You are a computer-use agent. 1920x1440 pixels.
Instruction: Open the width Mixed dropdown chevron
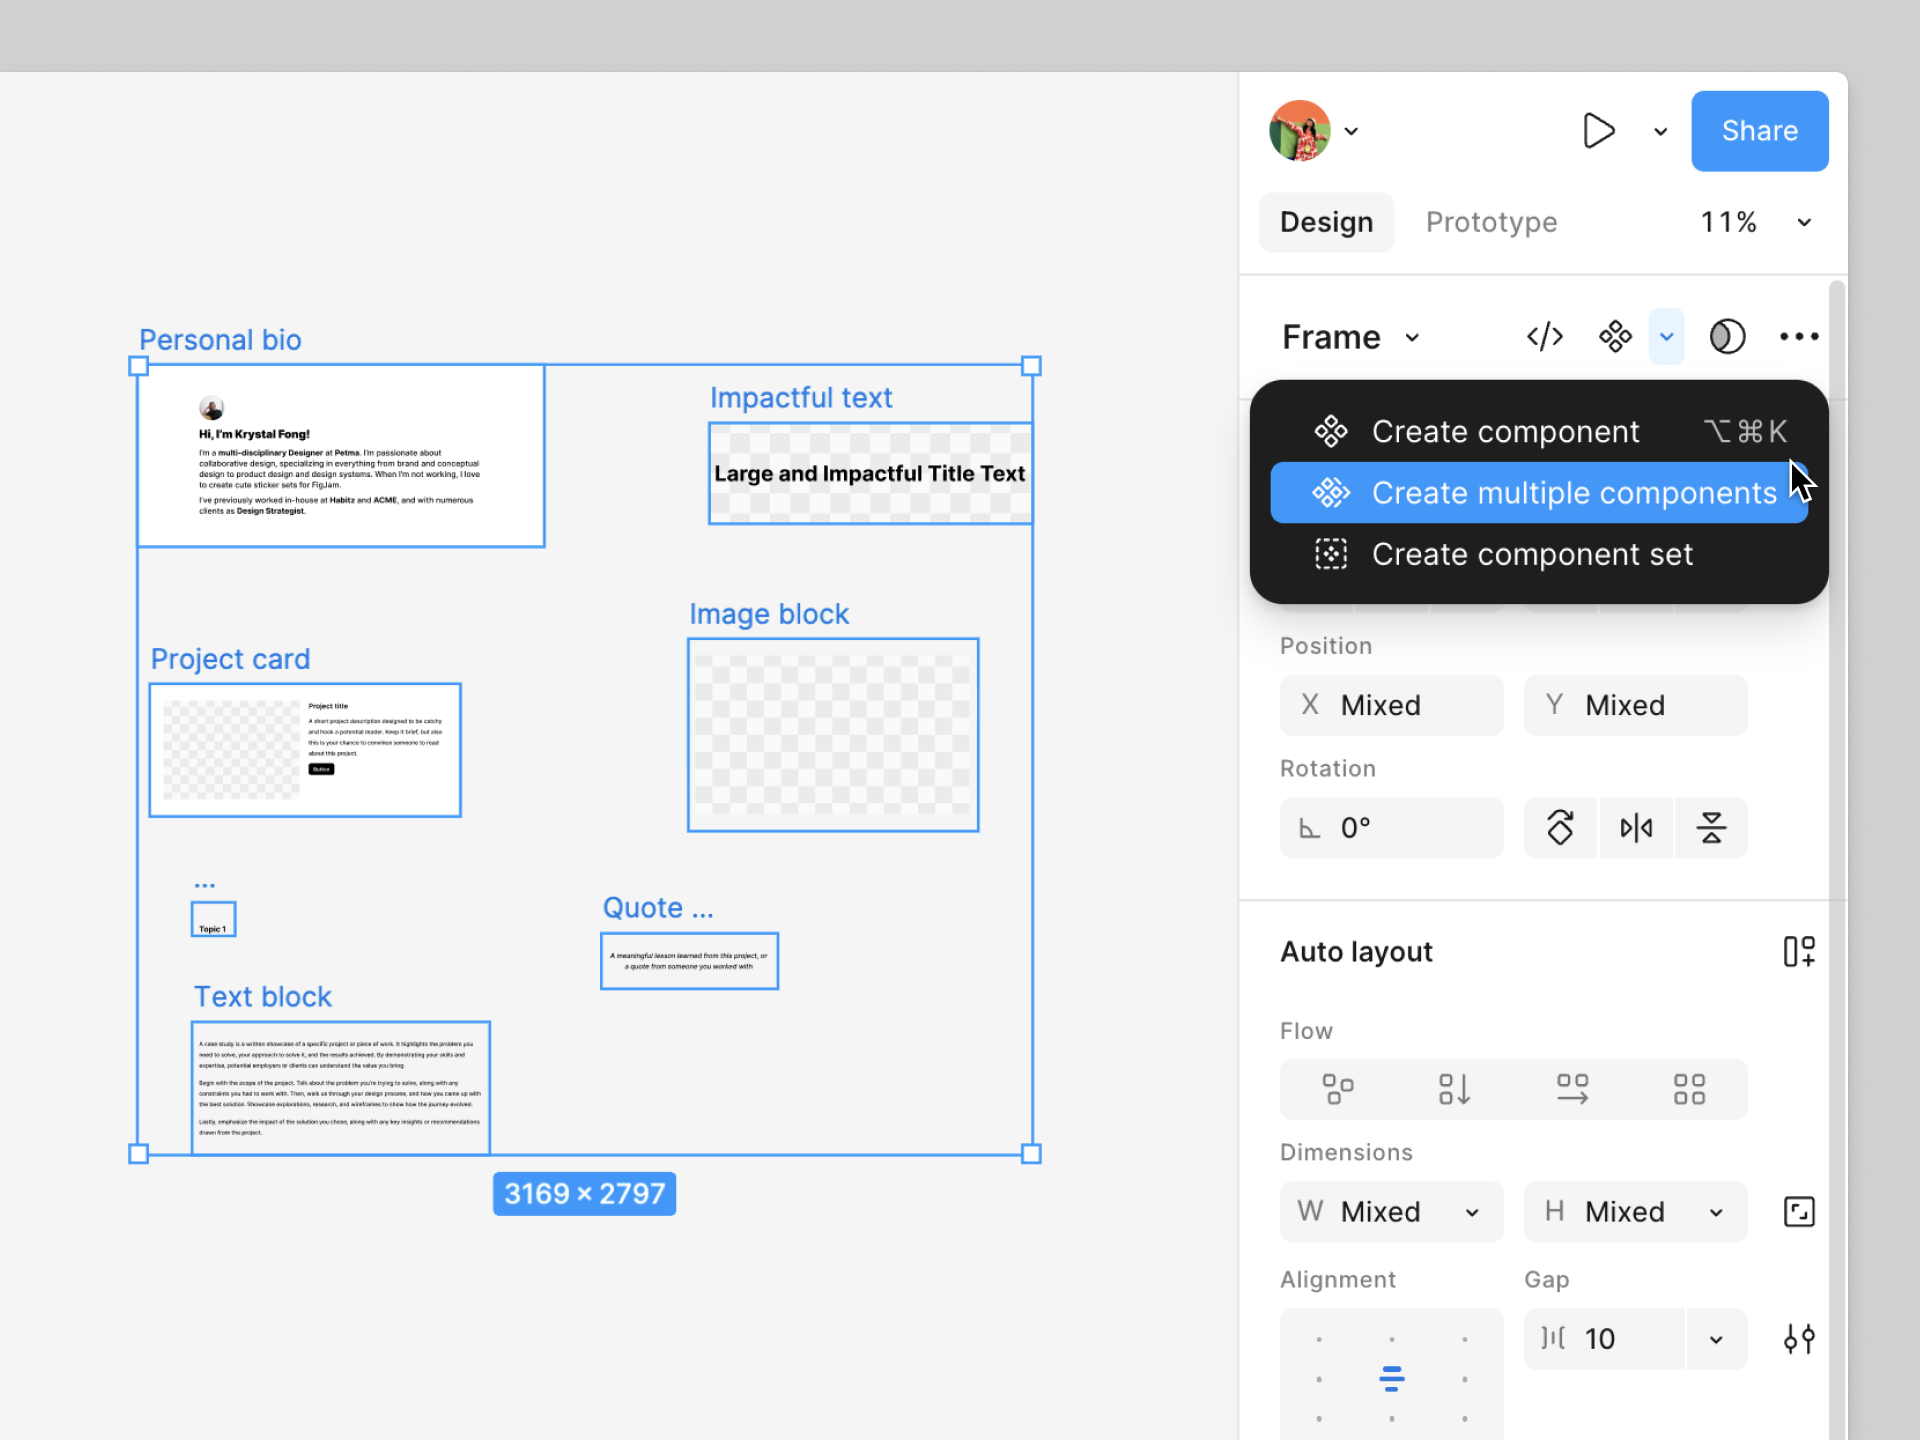click(1472, 1213)
